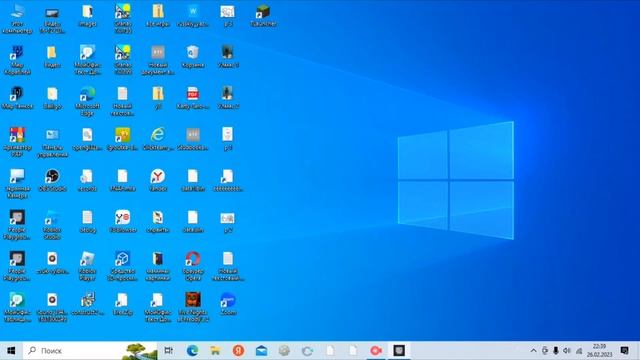
Task: Select the Мир Кораблей game shortcut
Action: click(x=17, y=60)
